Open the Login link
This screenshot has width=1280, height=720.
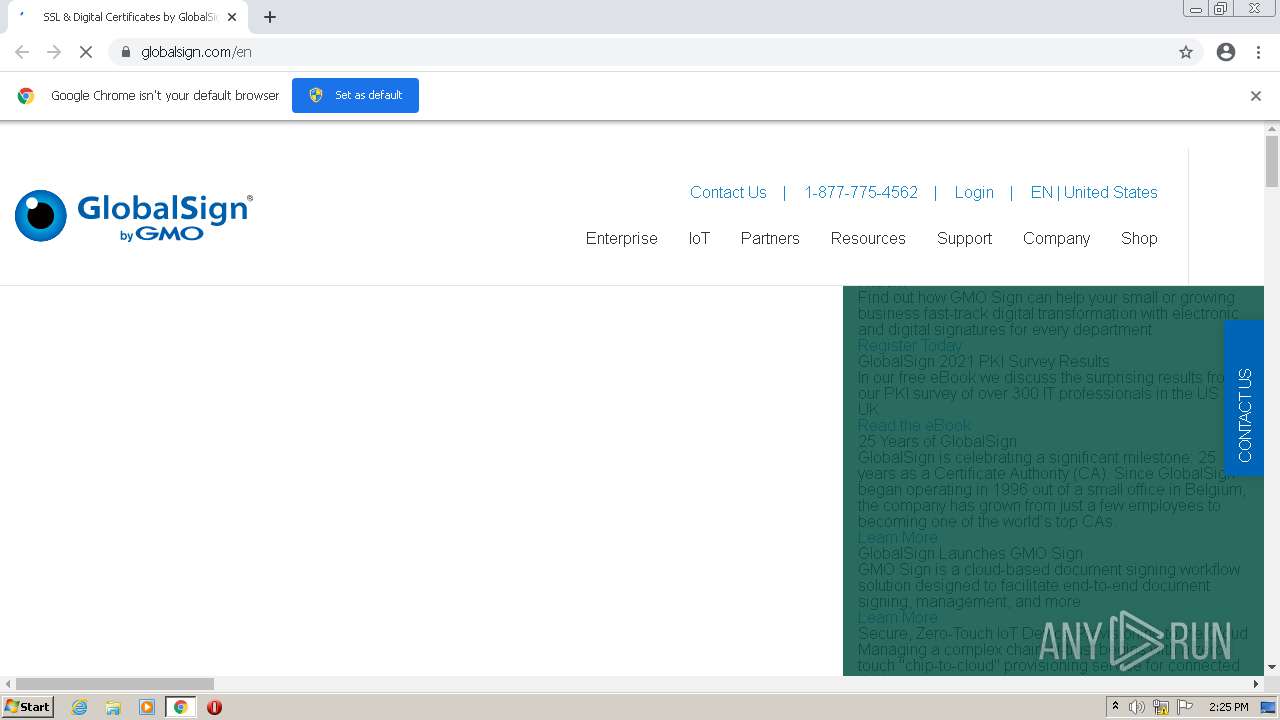[x=974, y=192]
